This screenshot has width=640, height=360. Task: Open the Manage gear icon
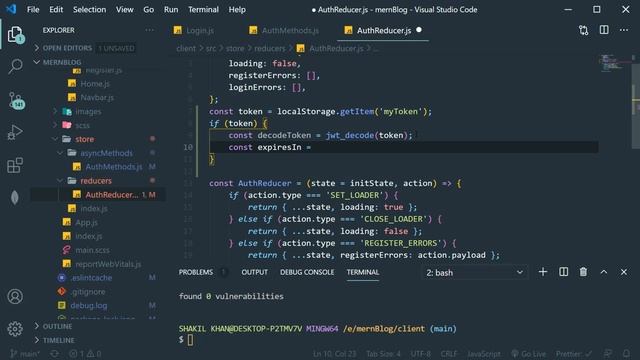click(15, 329)
